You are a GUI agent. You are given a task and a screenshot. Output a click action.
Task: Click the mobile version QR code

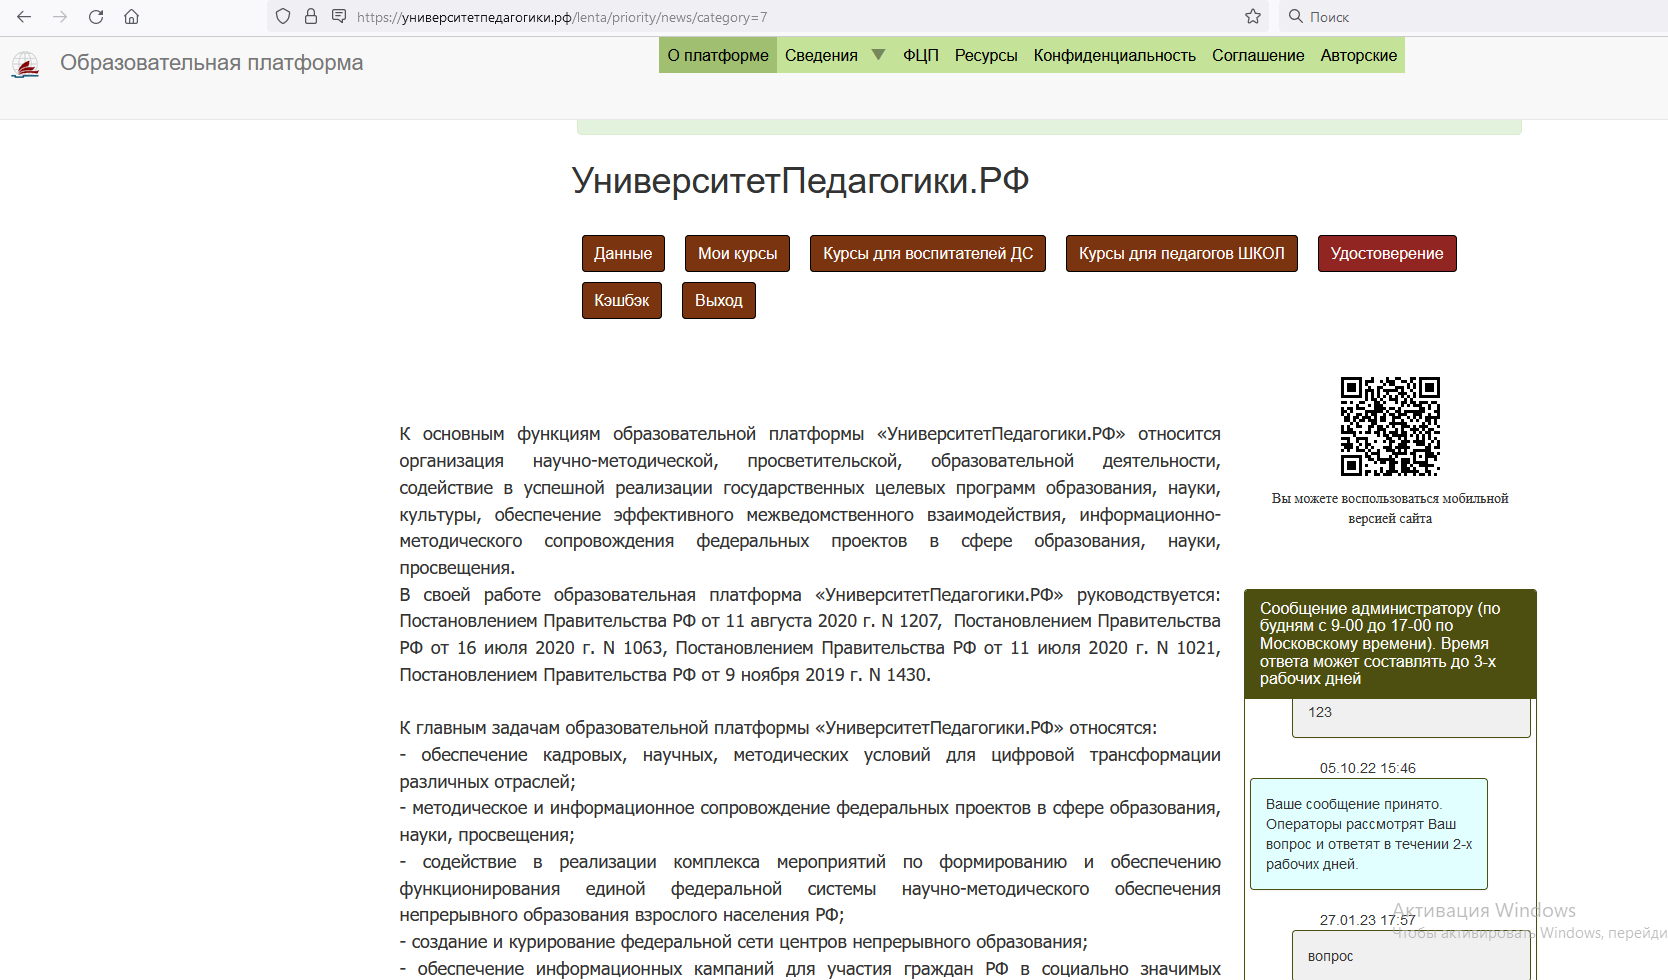pyautogui.click(x=1389, y=426)
